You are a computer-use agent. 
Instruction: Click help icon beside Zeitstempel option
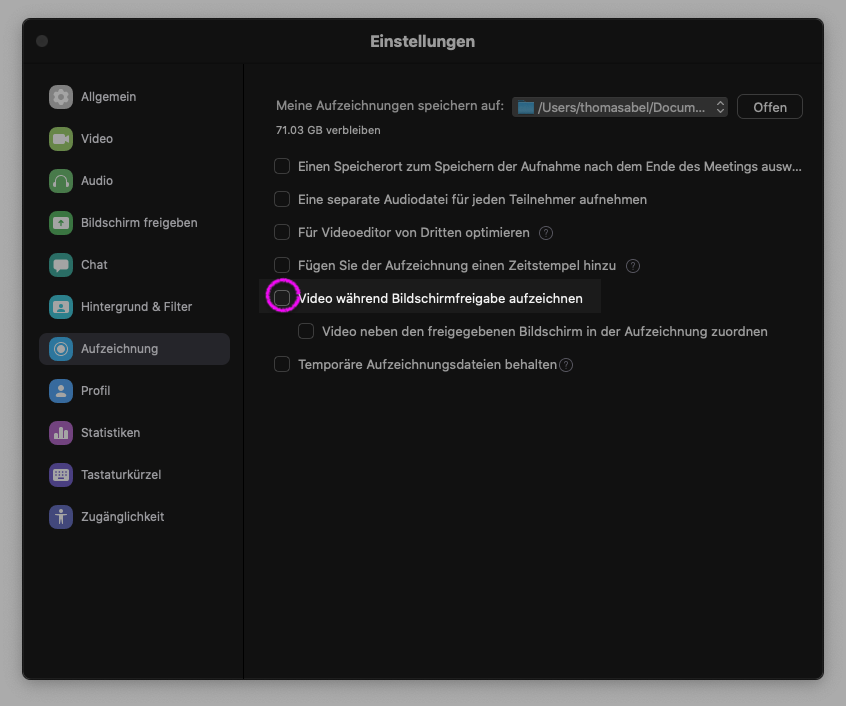coord(632,266)
